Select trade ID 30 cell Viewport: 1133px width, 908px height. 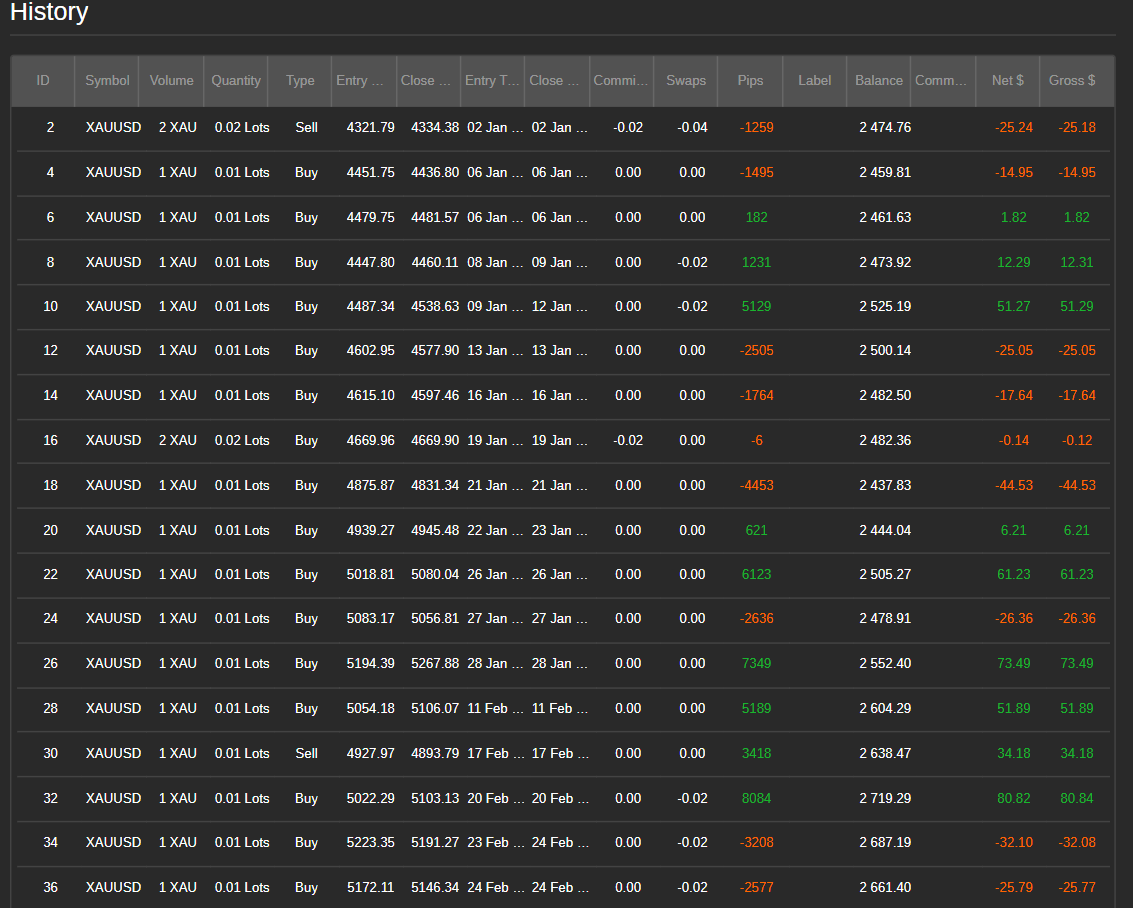pyautogui.click(x=50, y=753)
